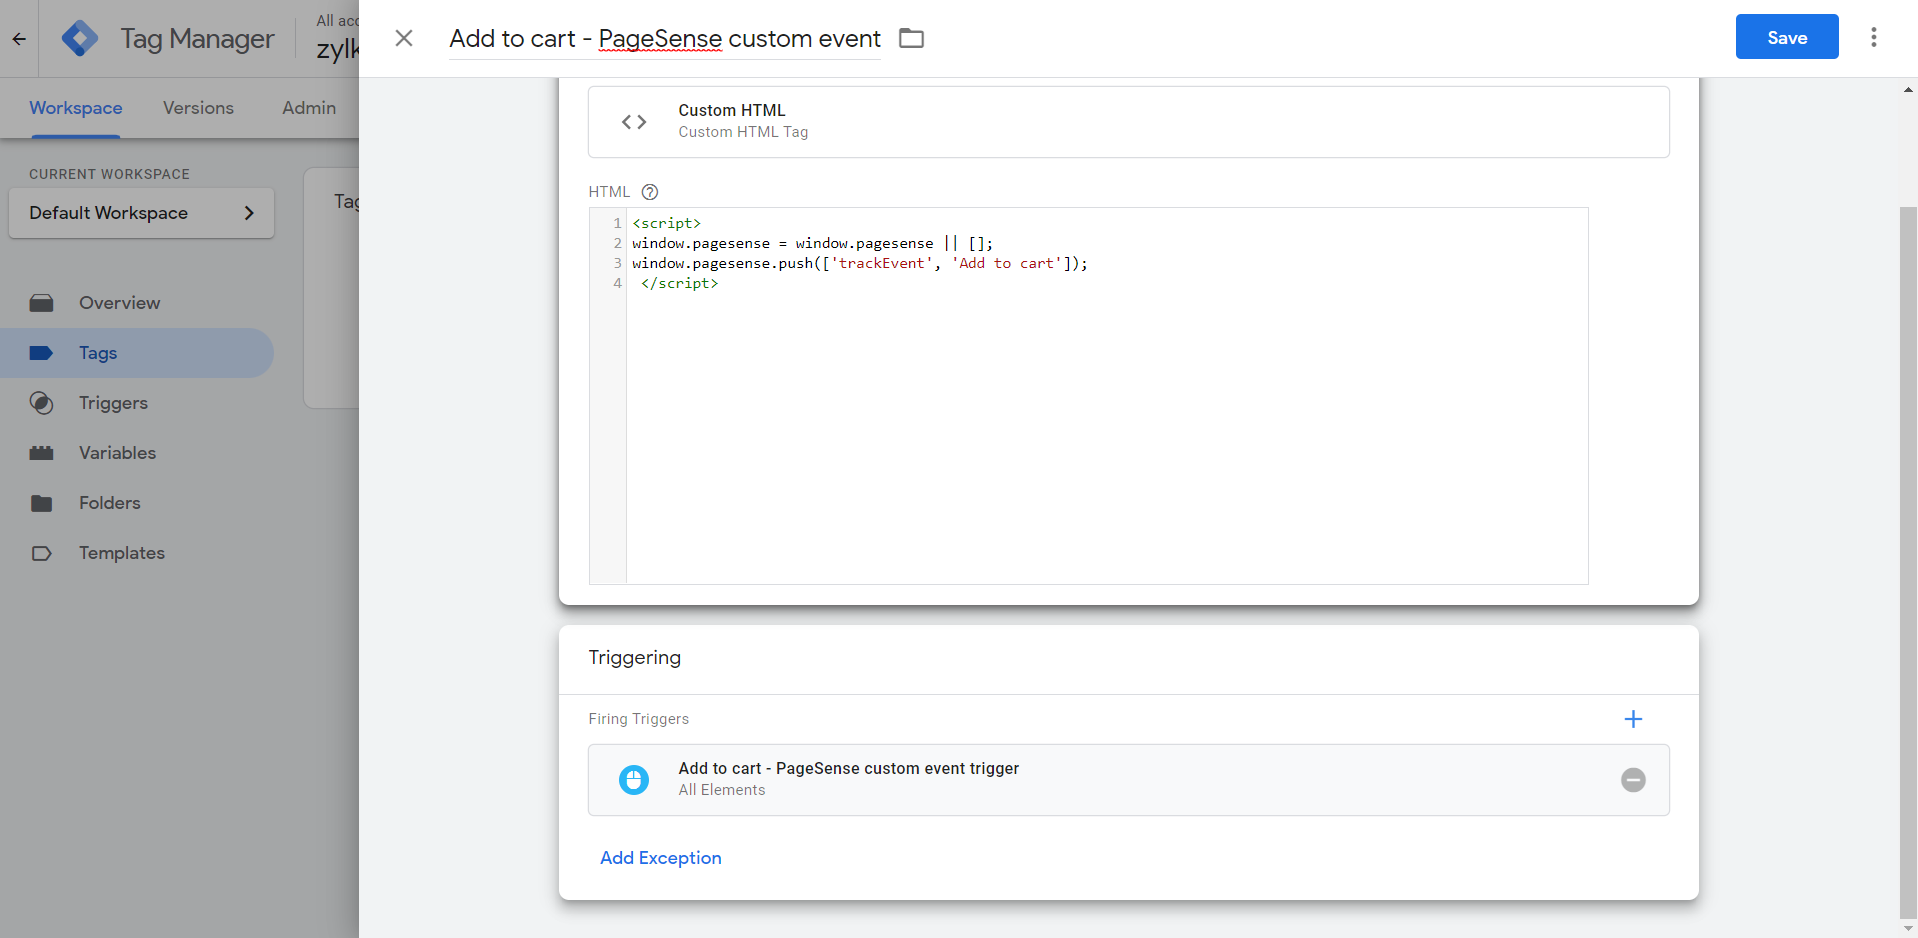The width and height of the screenshot is (1918, 938).
Task: Click the Firing Triggers label
Action: [x=639, y=719]
